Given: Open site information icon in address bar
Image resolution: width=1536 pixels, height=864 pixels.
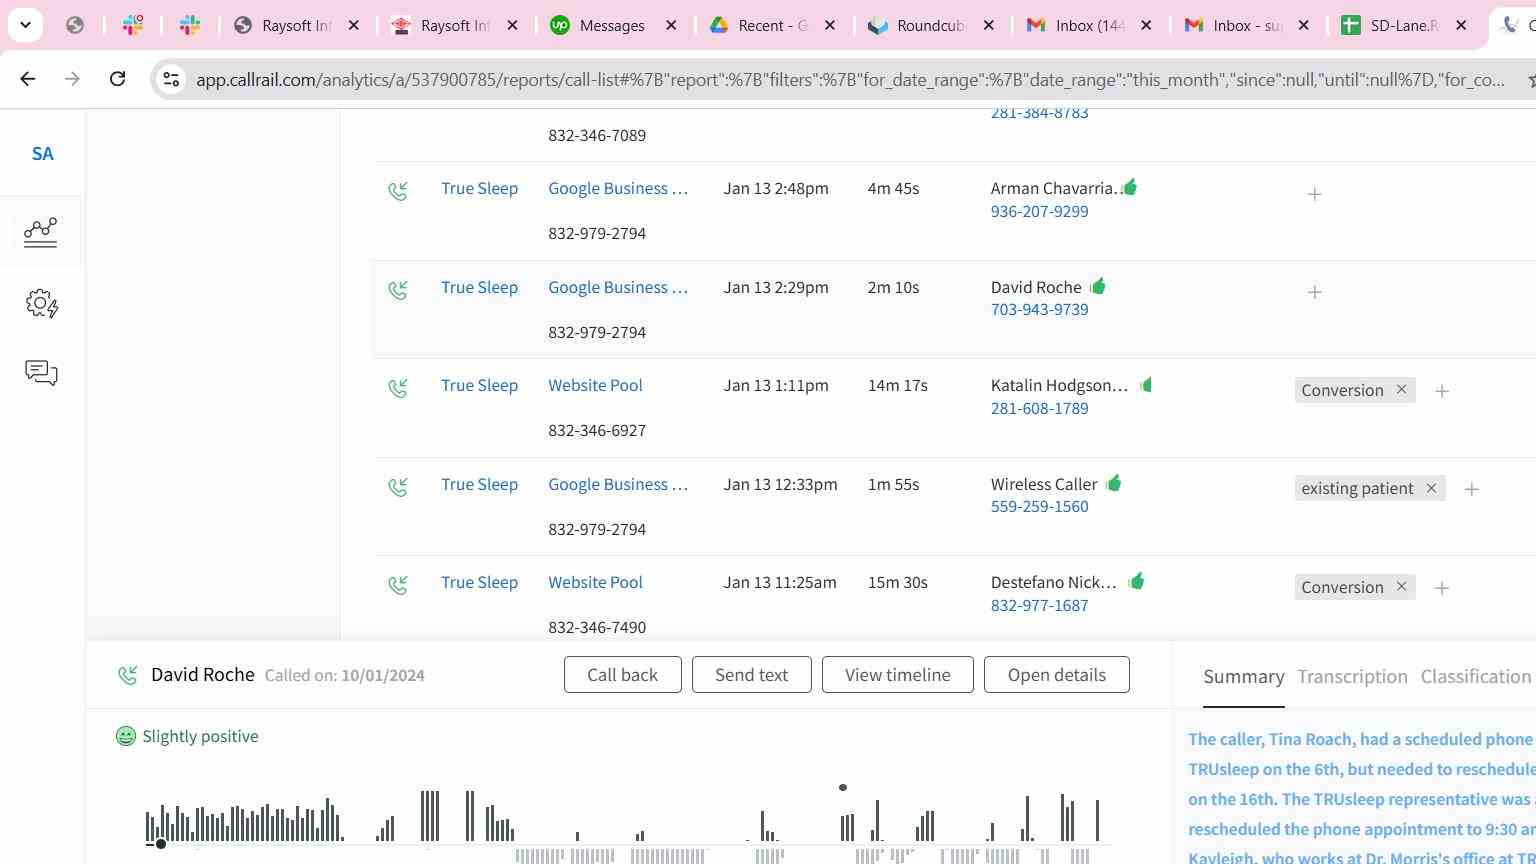Looking at the screenshot, I should 171,79.
